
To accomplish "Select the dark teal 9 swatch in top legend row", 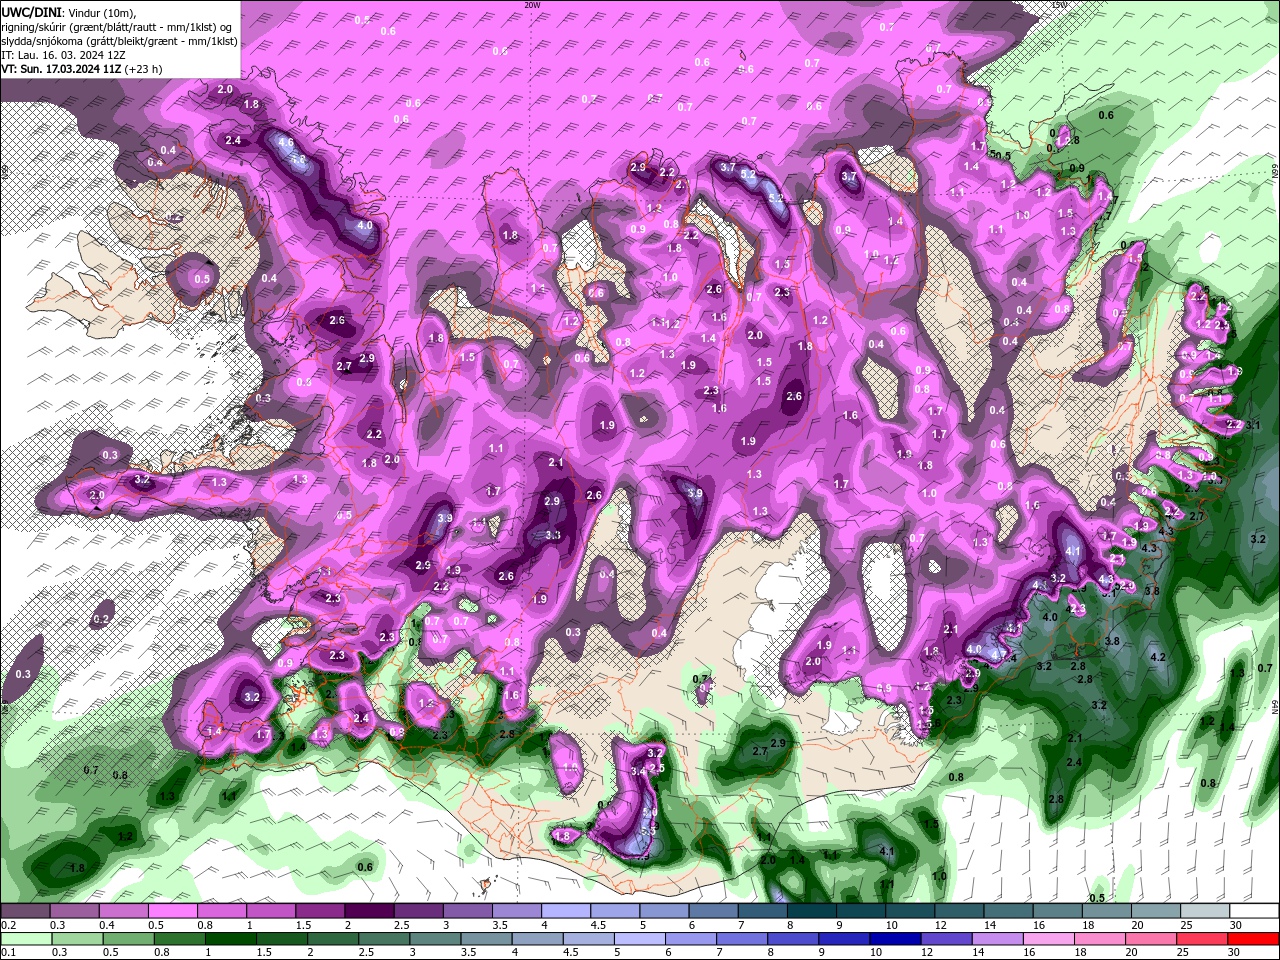I will (x=861, y=911).
